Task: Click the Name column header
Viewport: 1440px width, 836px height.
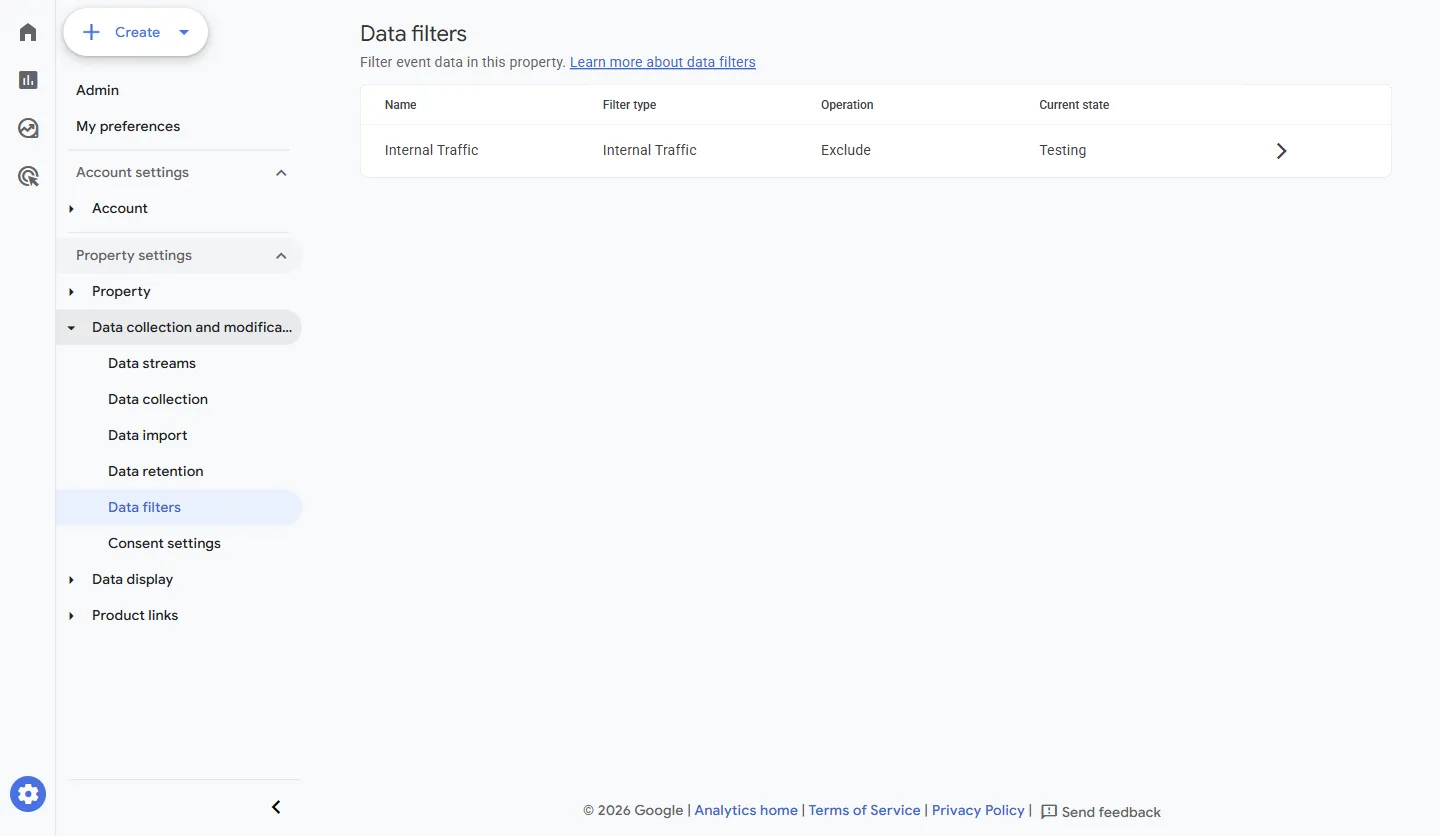Action: click(x=401, y=105)
